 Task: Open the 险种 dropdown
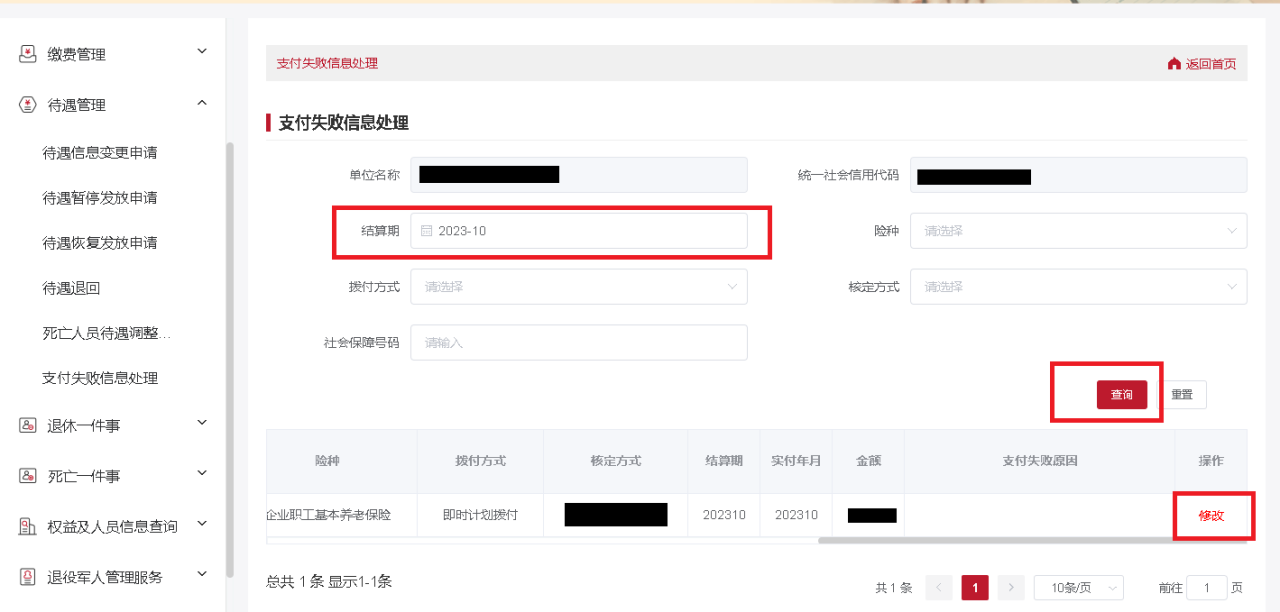(1077, 231)
